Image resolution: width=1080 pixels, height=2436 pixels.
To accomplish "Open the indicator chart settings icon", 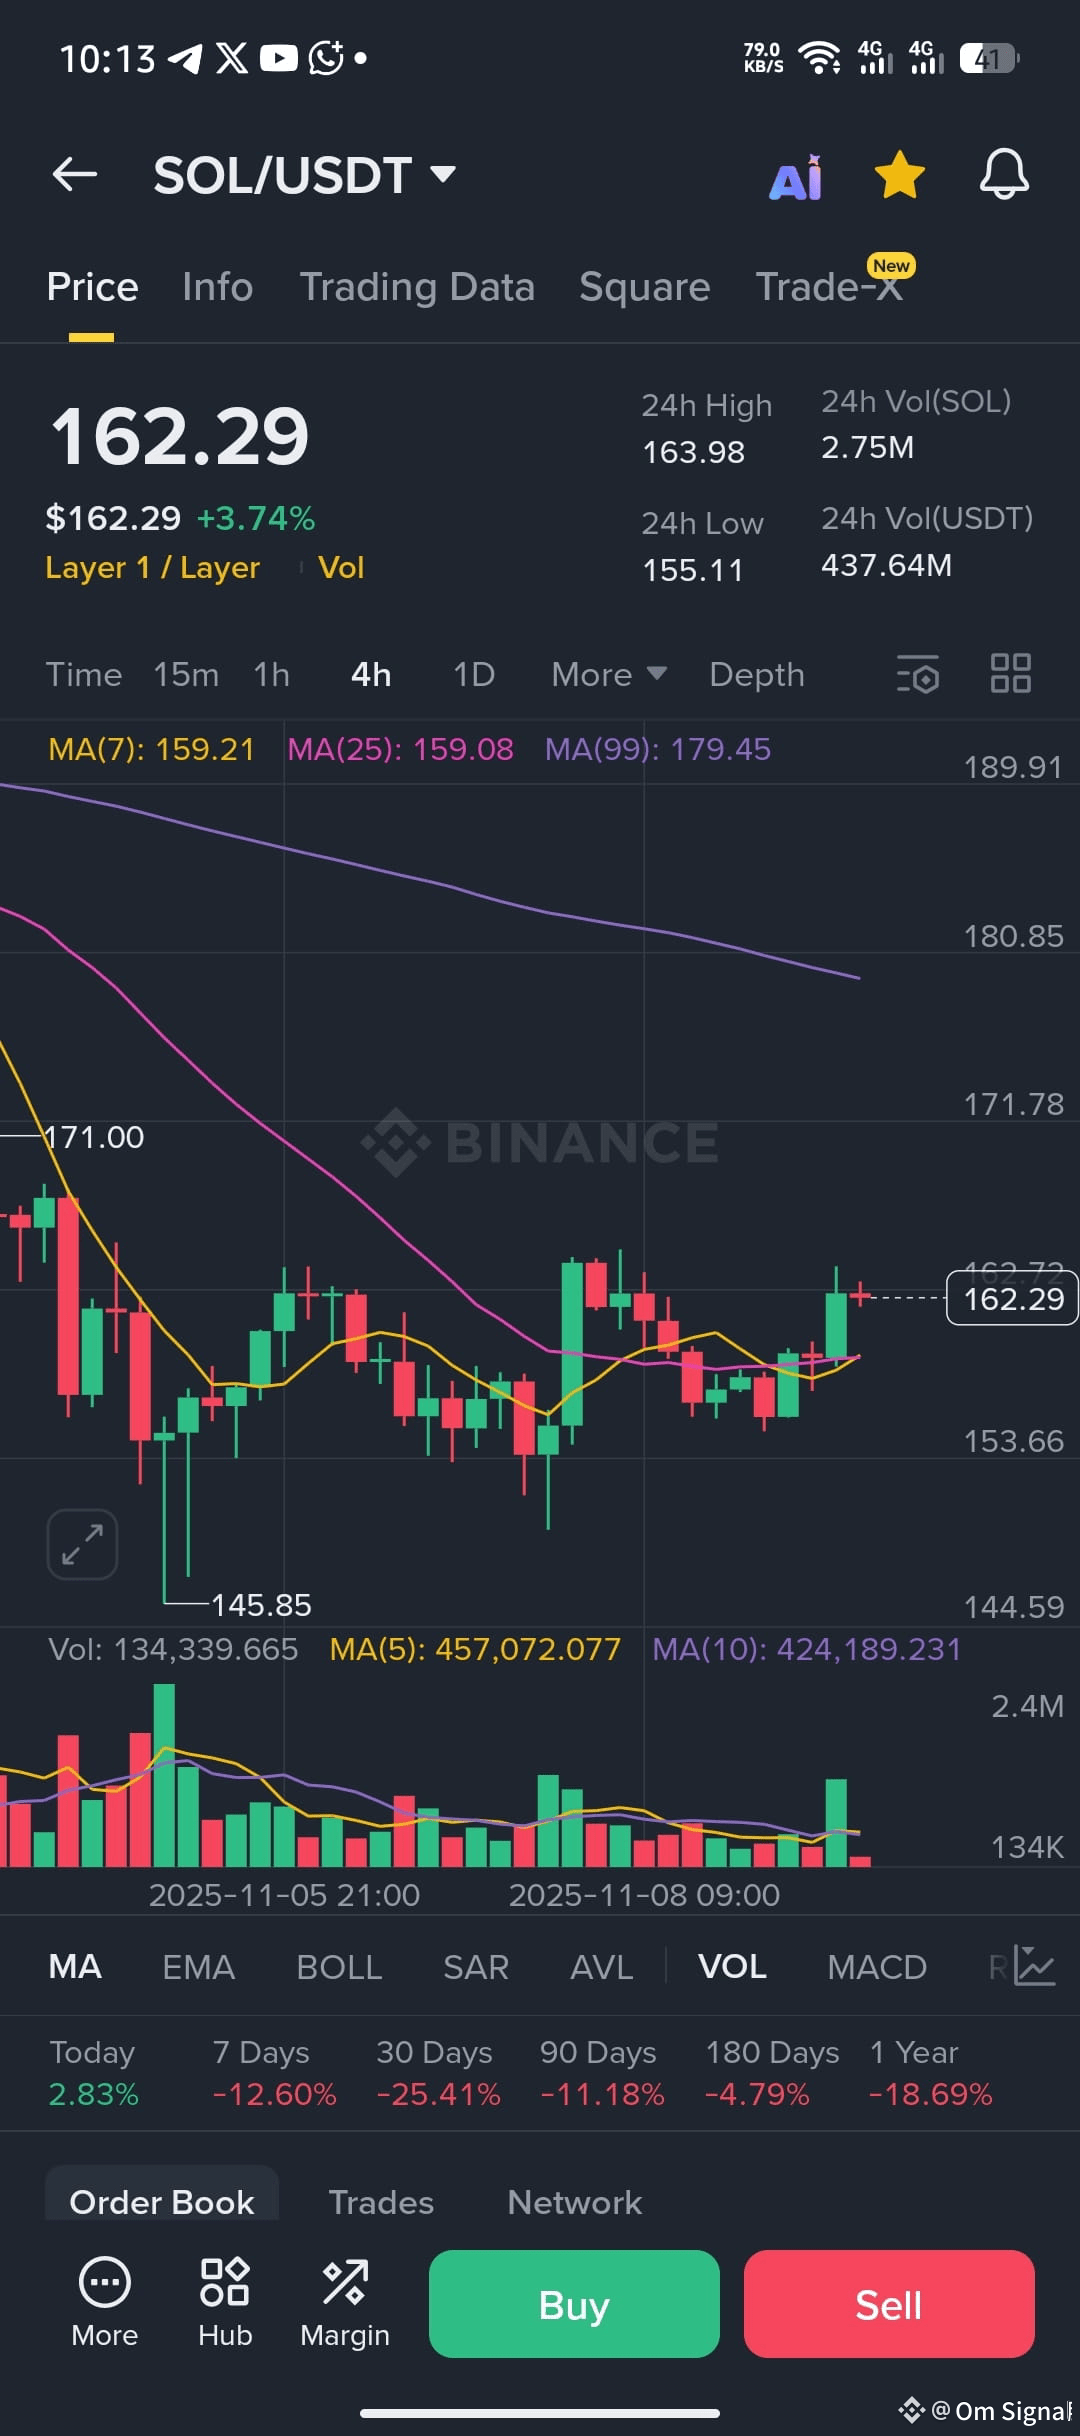I will (1034, 1966).
